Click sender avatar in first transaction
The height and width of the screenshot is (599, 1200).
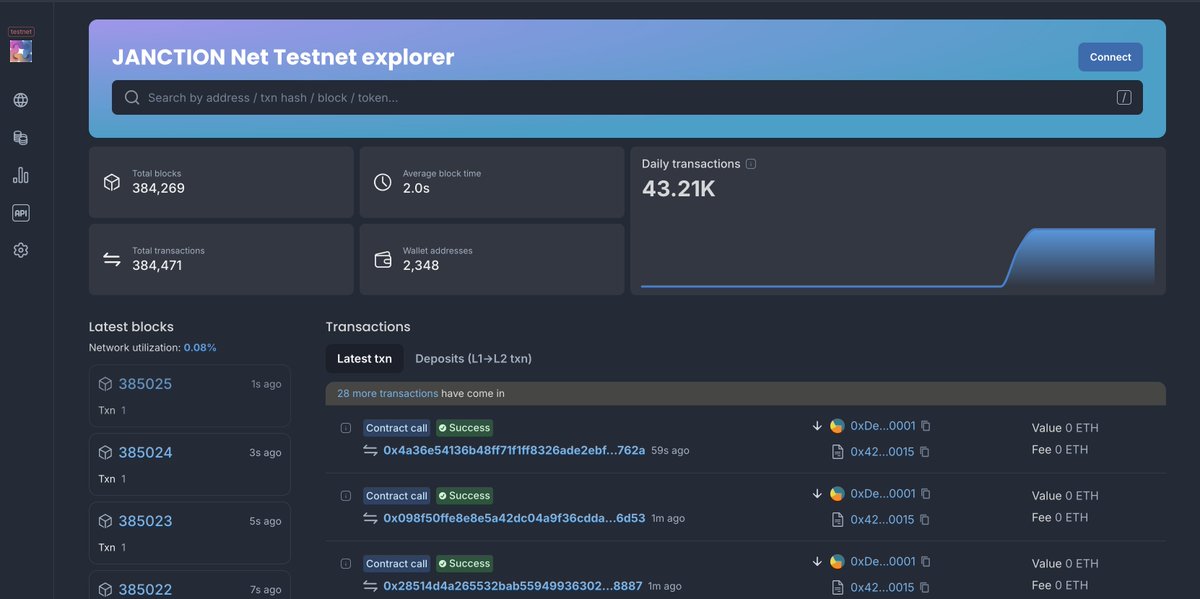tap(837, 426)
